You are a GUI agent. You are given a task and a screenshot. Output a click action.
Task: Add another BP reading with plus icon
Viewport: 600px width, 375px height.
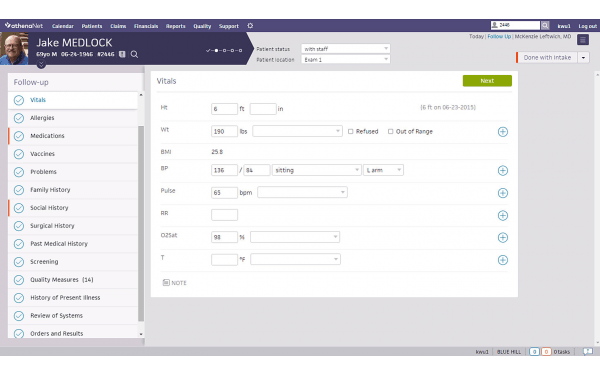tap(503, 170)
